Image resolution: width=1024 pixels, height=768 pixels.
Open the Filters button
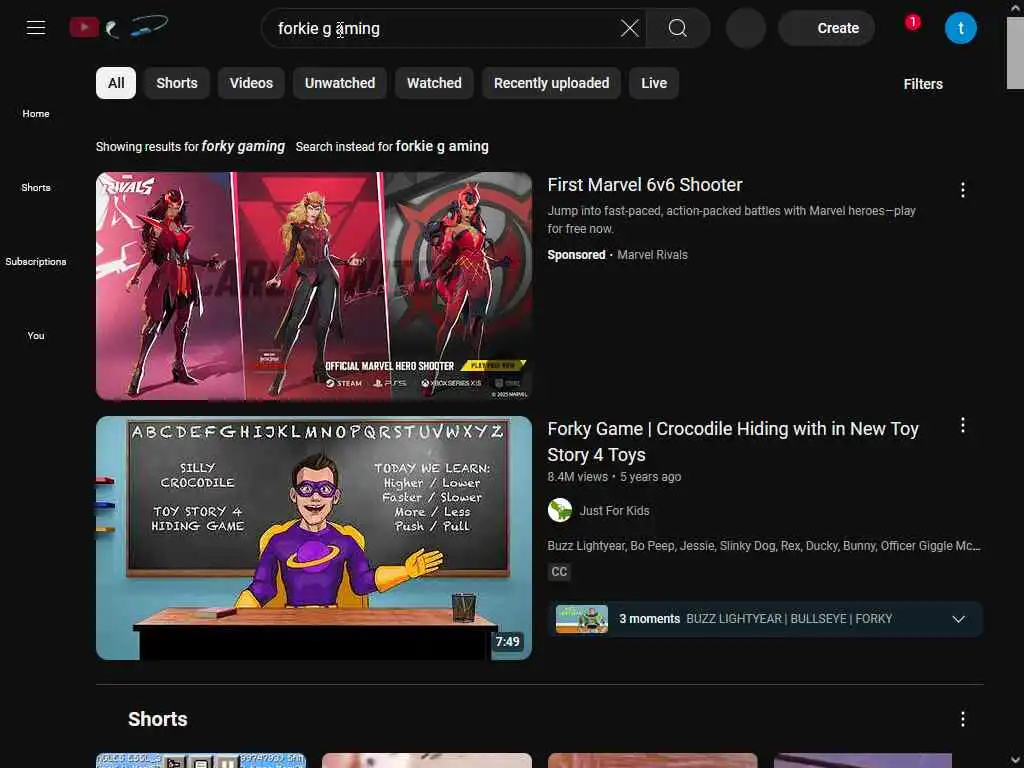pos(923,84)
